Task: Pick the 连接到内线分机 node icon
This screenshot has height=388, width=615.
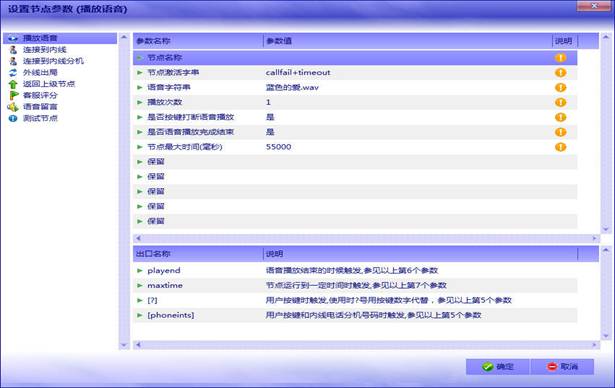Action: tap(13, 61)
